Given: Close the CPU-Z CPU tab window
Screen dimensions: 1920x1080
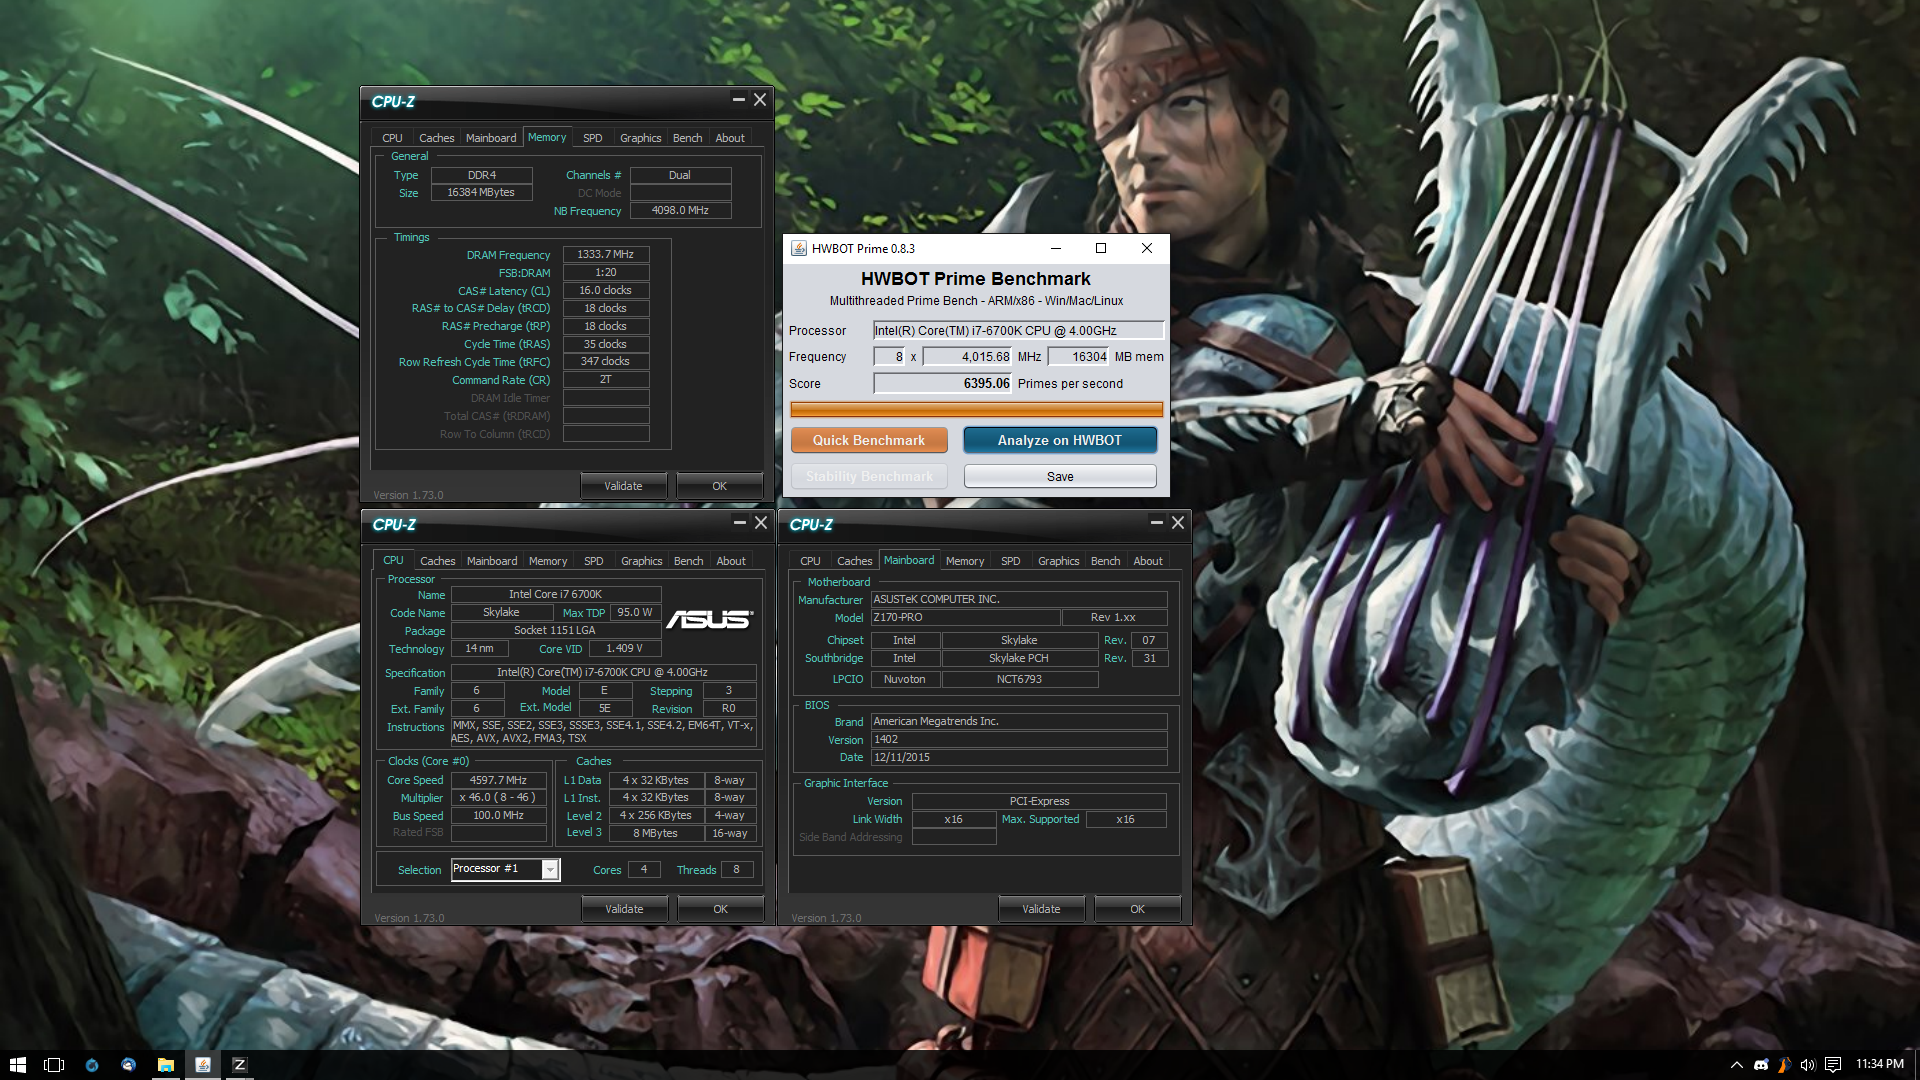Looking at the screenshot, I should pos(761,523).
